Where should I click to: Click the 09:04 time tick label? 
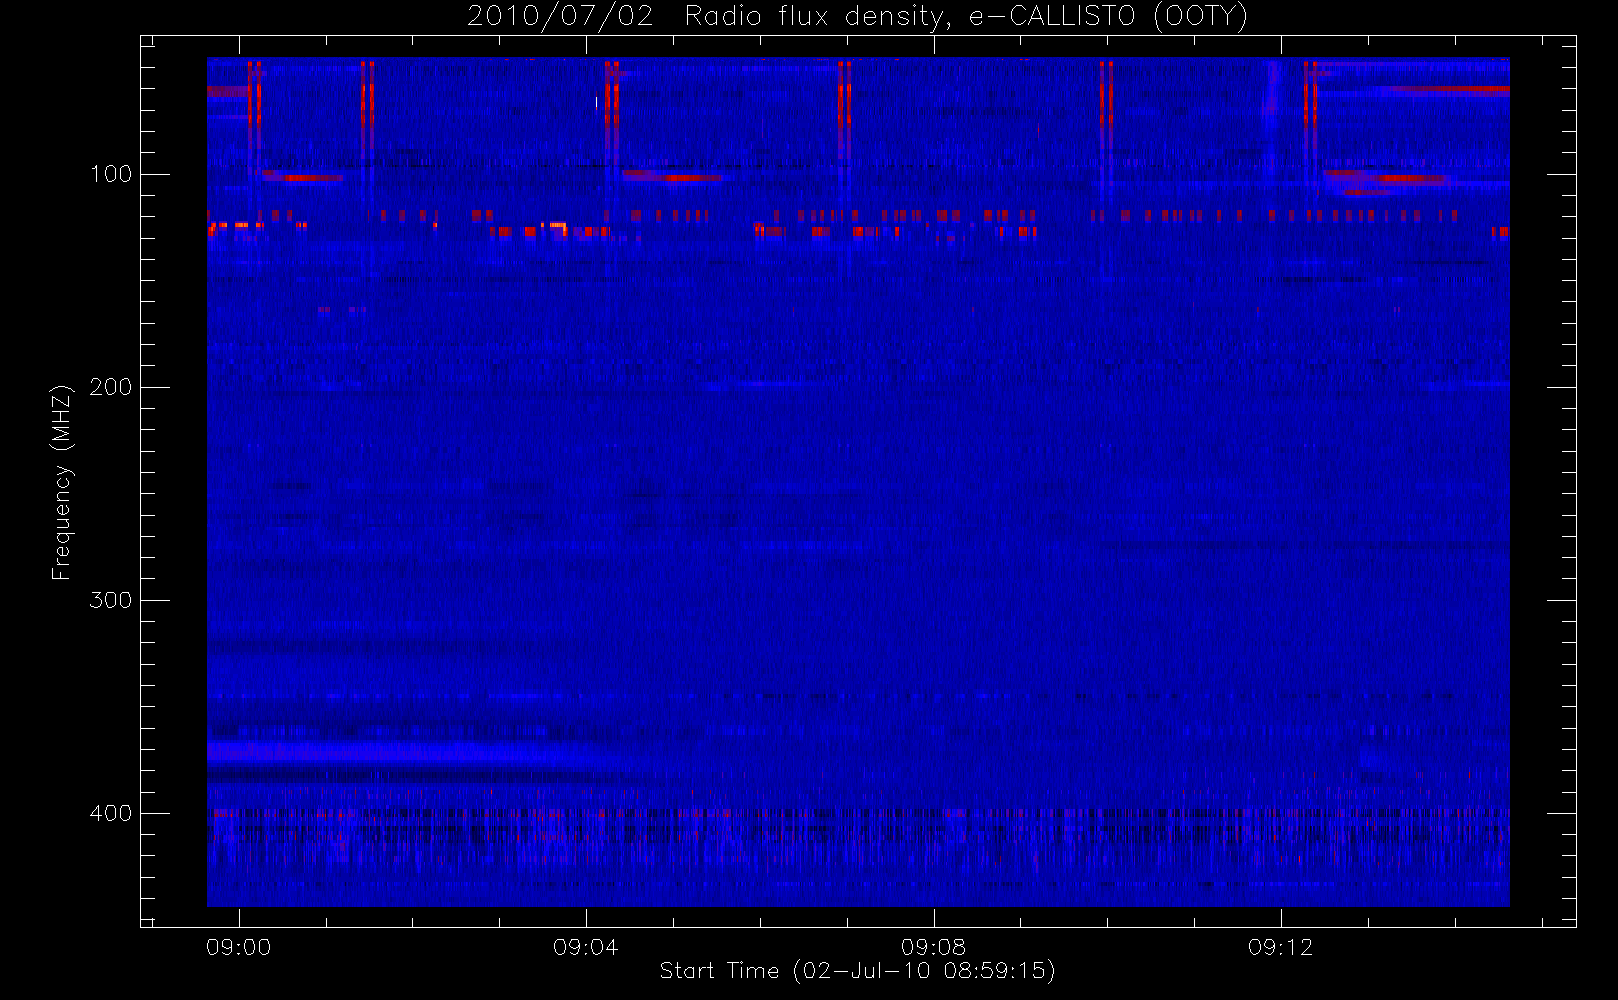click(586, 947)
